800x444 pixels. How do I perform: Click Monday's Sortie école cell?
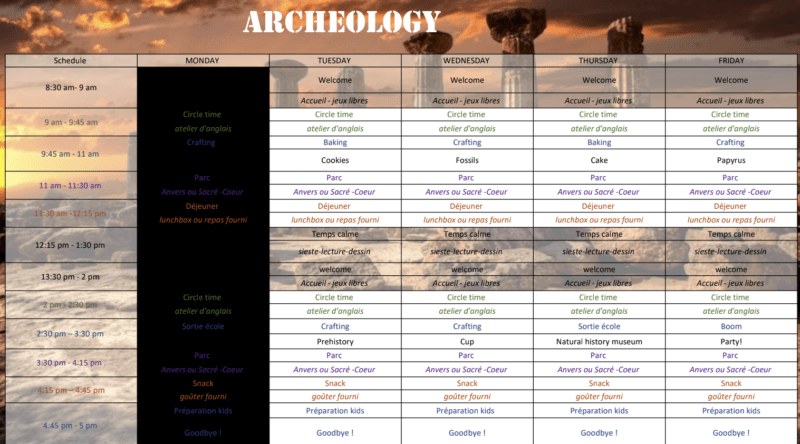pos(203,326)
